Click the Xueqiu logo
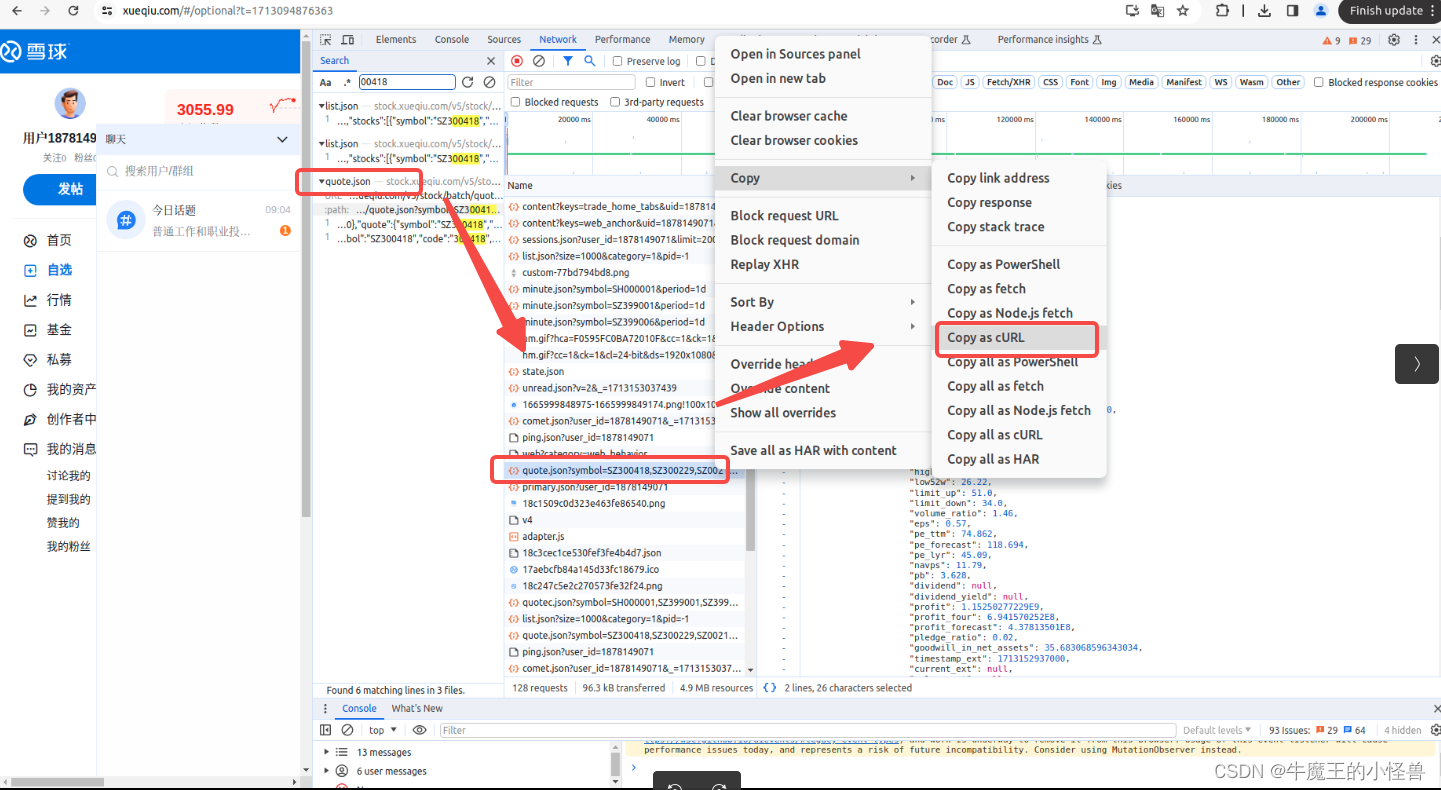The image size is (1441, 790). pyautogui.click(x=35, y=52)
